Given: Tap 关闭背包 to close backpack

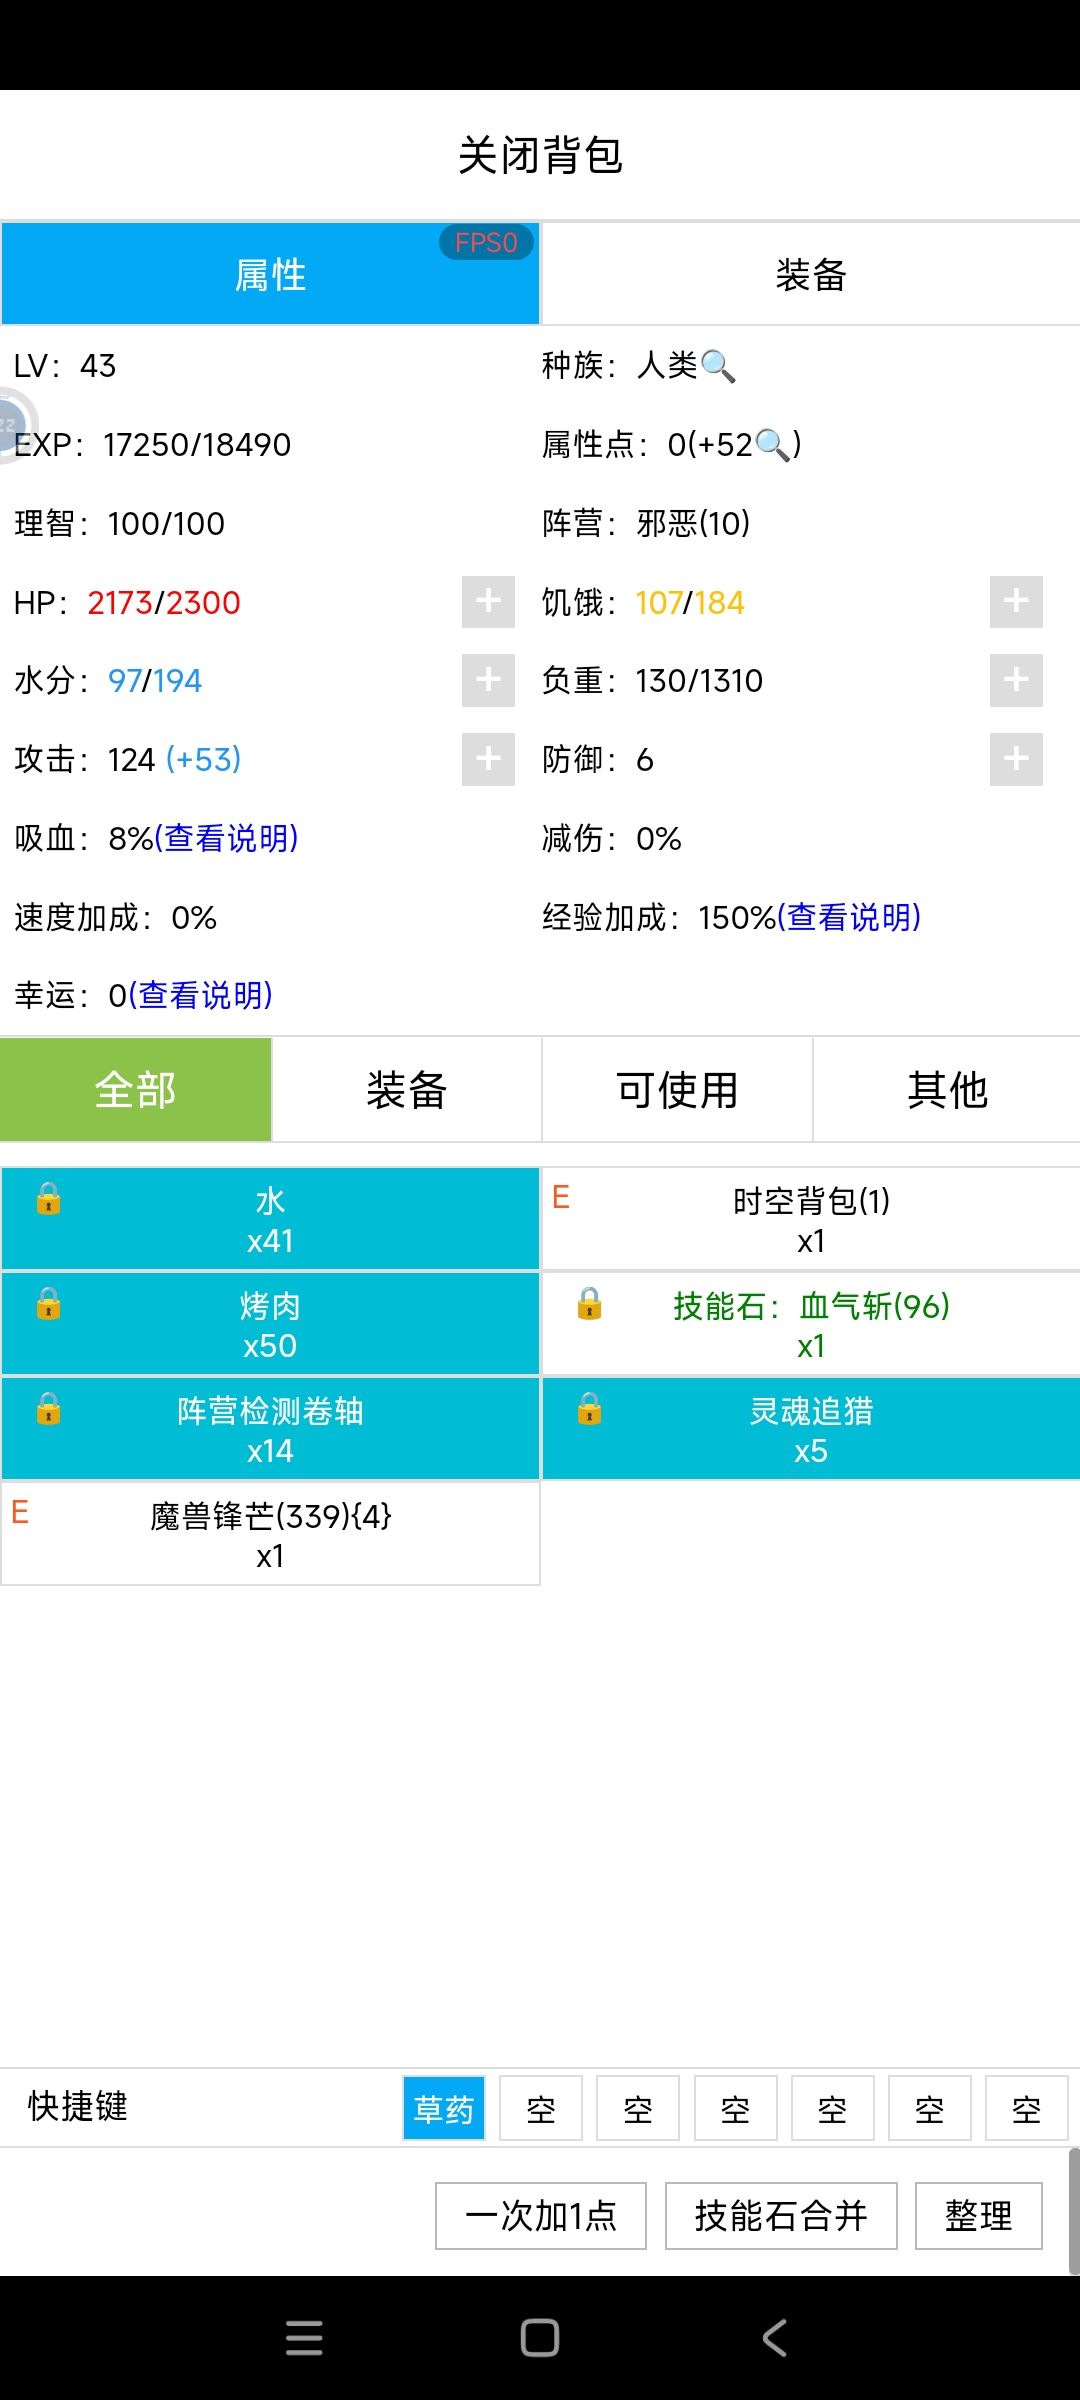Looking at the screenshot, I should (x=540, y=156).
